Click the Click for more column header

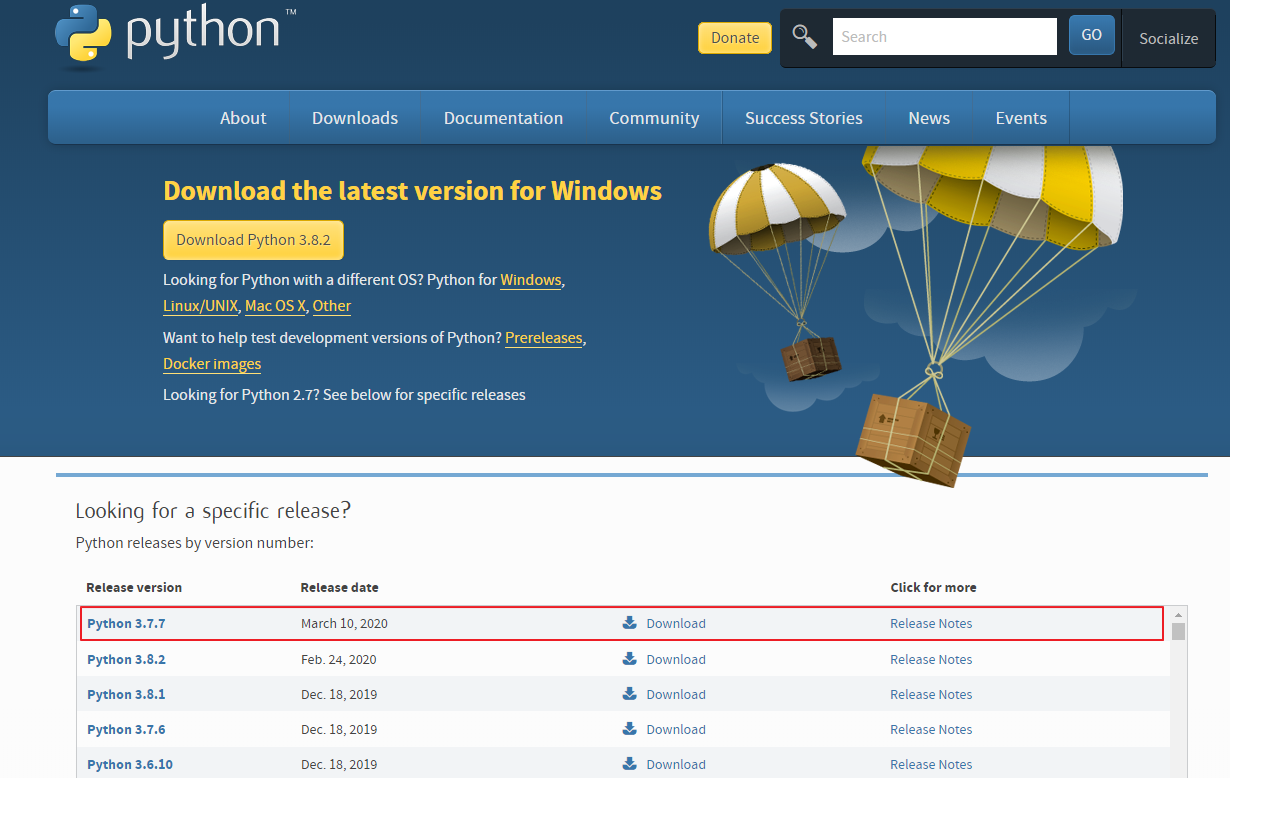933,587
